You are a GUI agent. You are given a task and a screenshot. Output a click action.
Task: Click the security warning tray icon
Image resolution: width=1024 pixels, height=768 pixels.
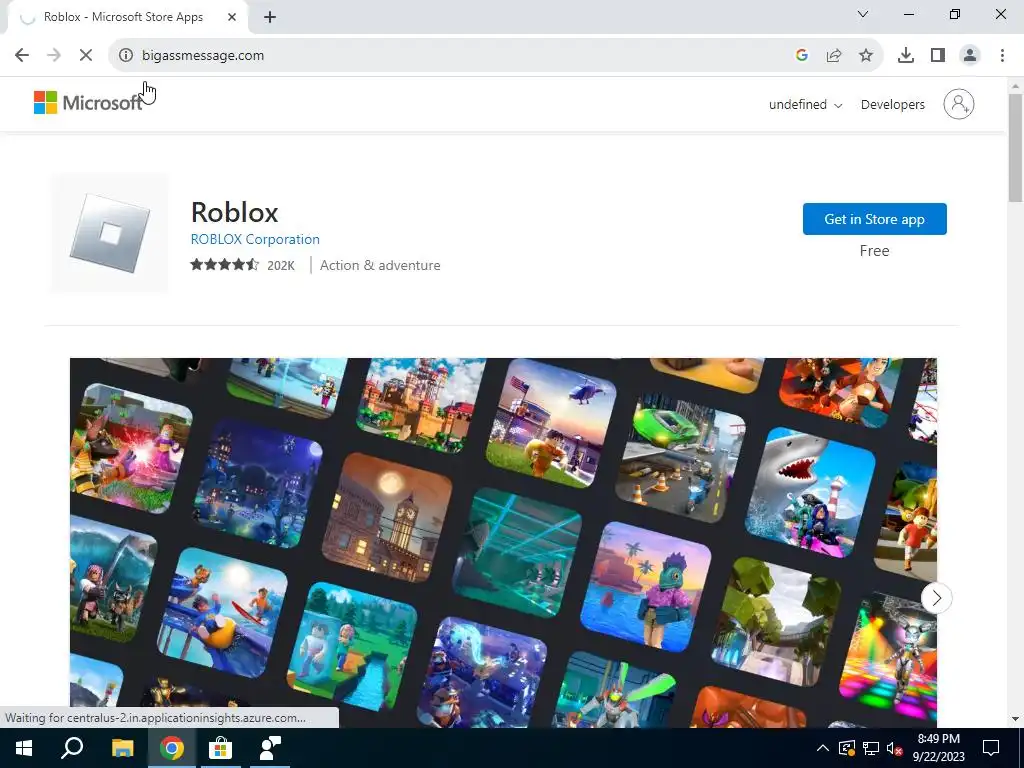tap(847, 748)
